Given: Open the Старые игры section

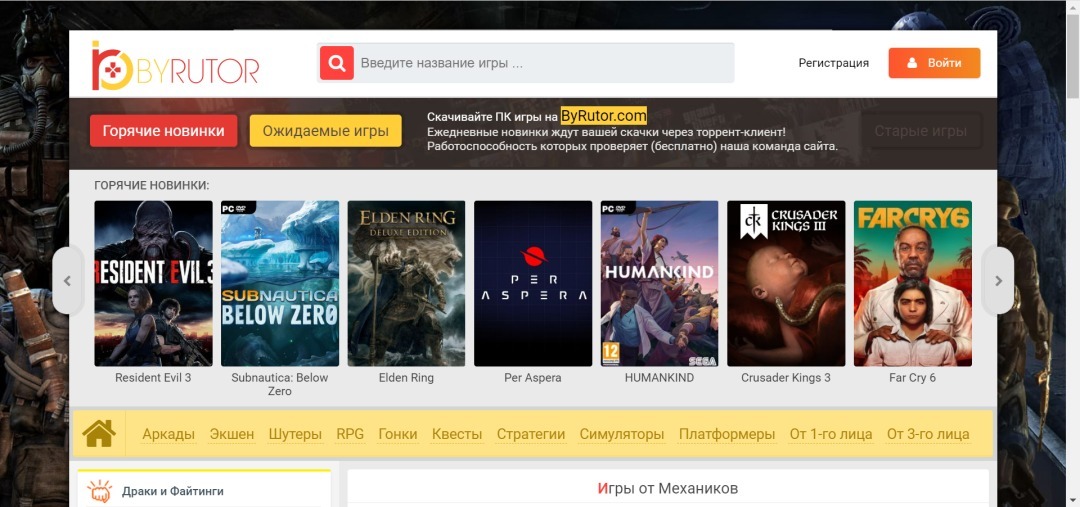Looking at the screenshot, I should click(920, 131).
